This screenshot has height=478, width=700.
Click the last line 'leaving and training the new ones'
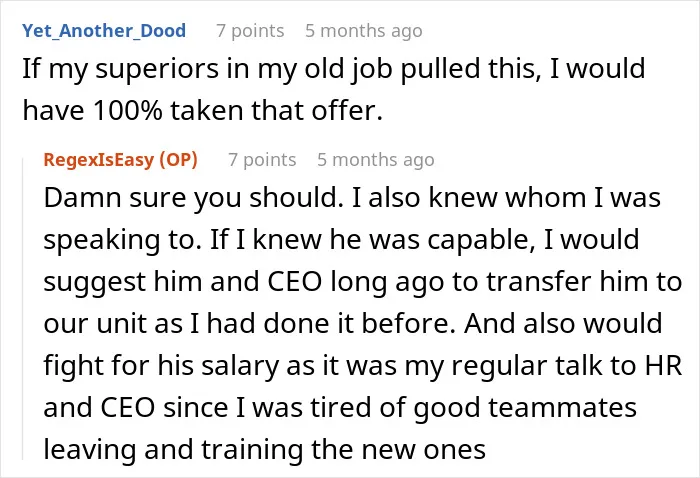click(x=264, y=450)
